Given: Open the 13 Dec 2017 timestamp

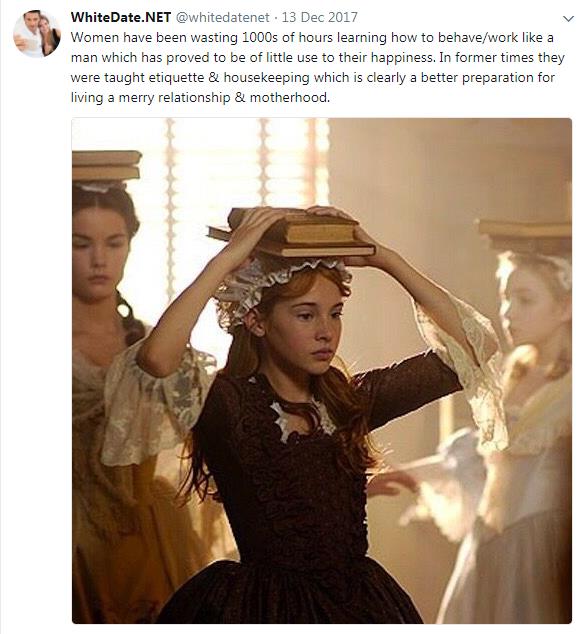Looking at the screenshot, I should click(x=319, y=17).
